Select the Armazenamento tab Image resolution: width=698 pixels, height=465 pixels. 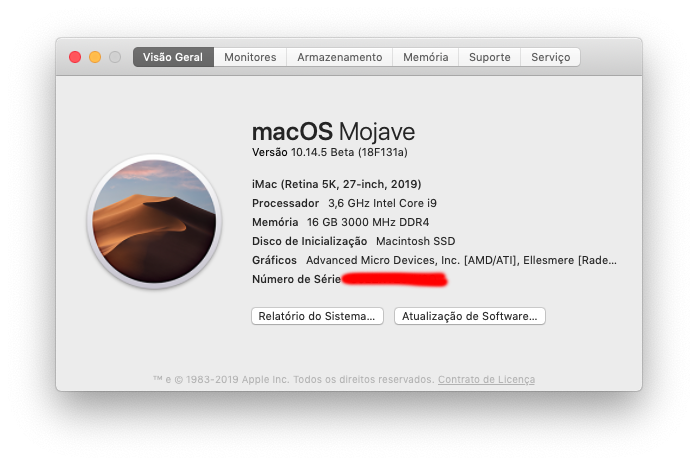point(340,57)
